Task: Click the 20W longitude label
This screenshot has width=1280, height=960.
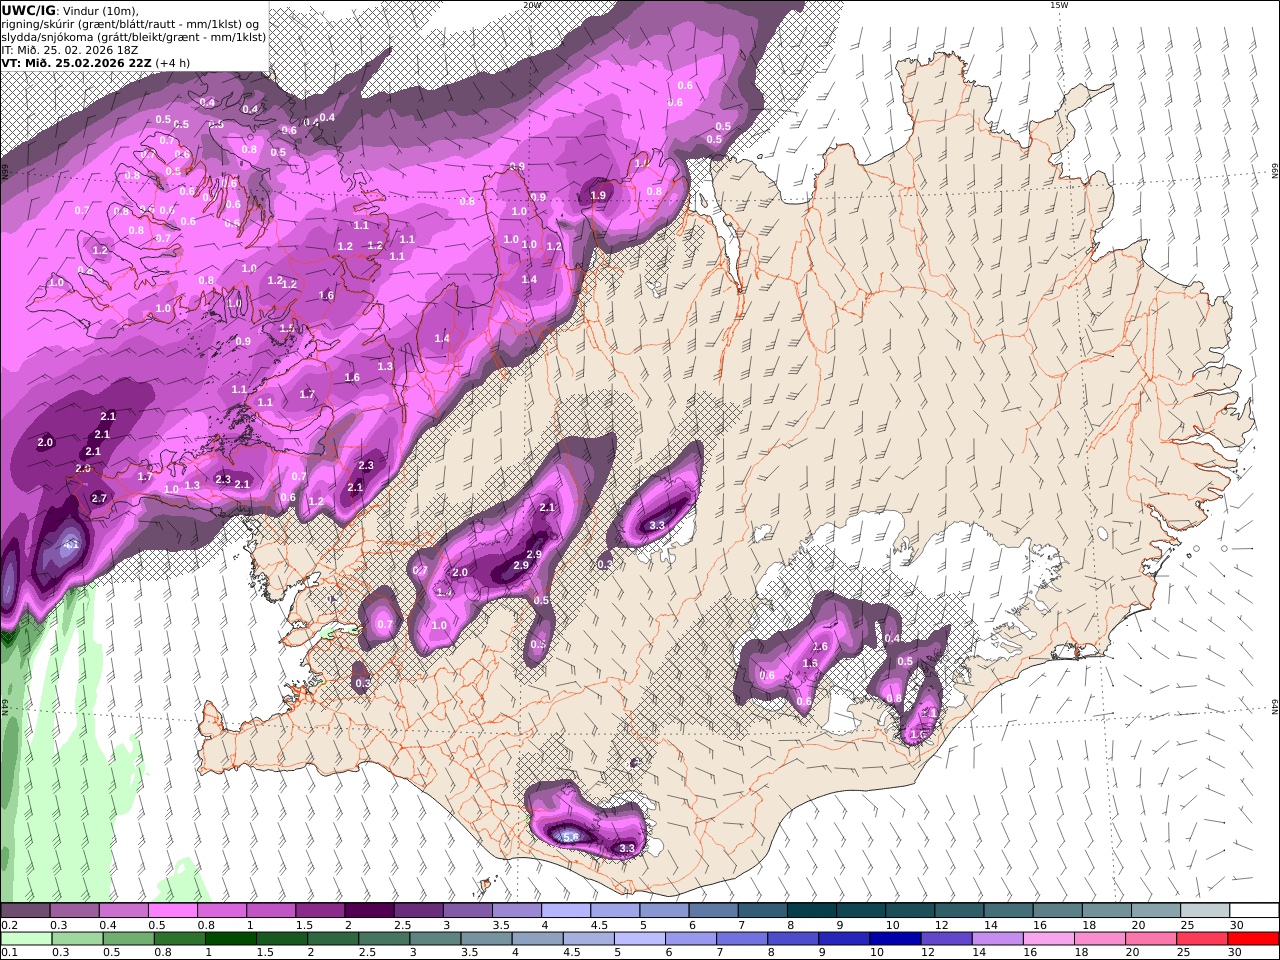Action: [x=532, y=5]
